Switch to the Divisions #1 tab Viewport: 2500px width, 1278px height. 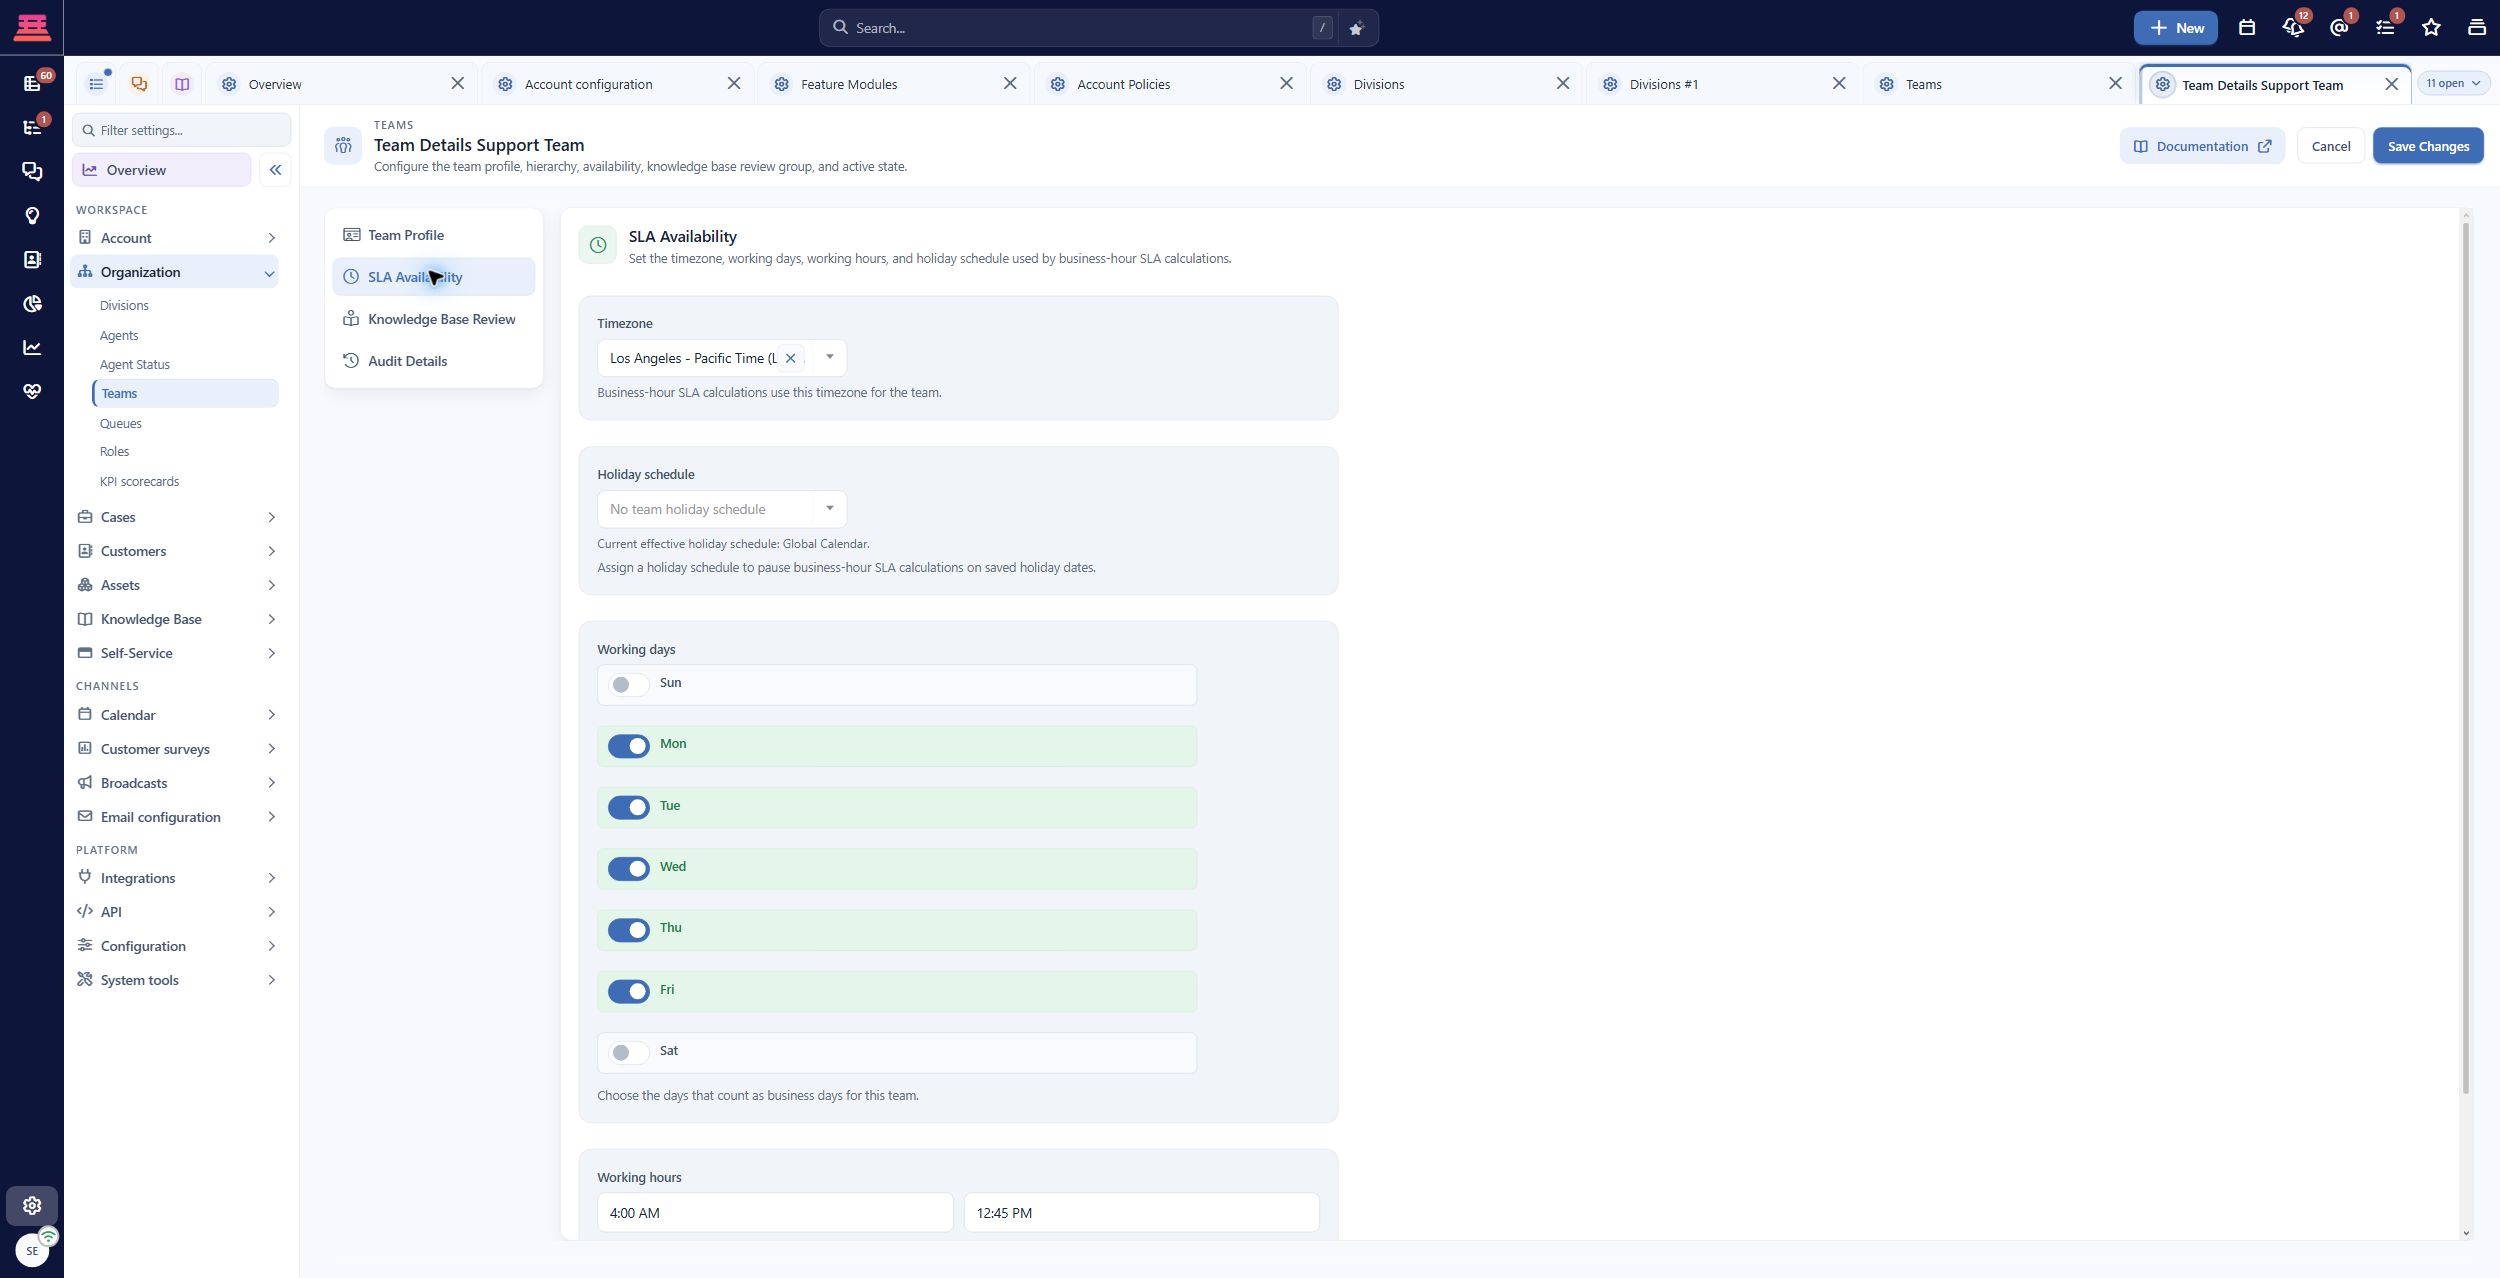click(1664, 84)
